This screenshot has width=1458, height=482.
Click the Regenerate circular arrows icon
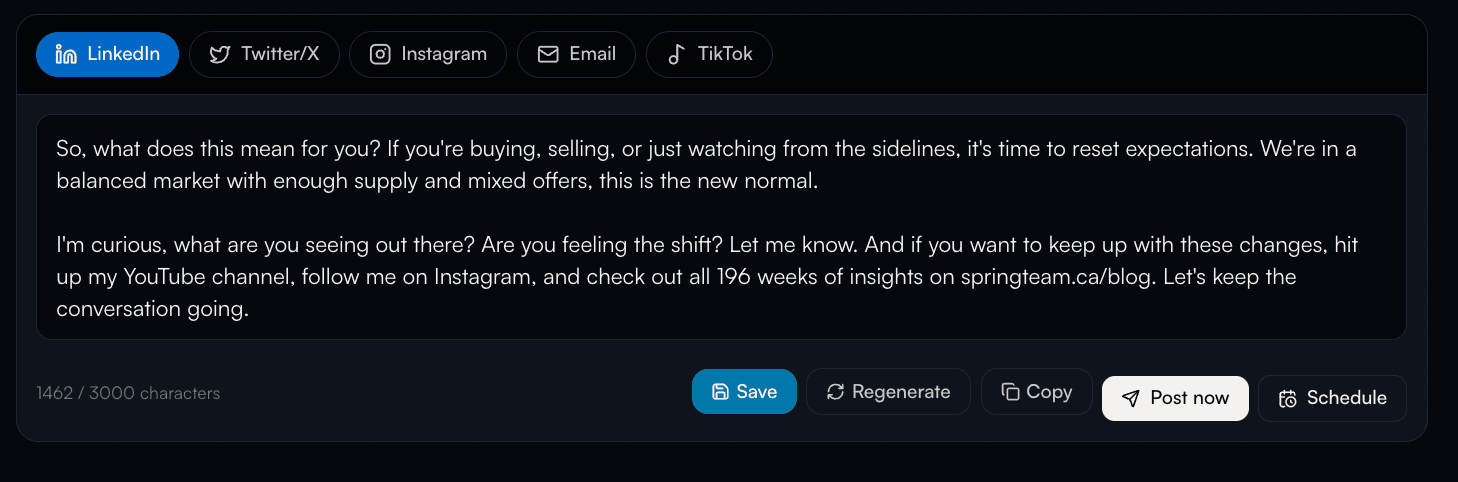pyautogui.click(x=835, y=392)
